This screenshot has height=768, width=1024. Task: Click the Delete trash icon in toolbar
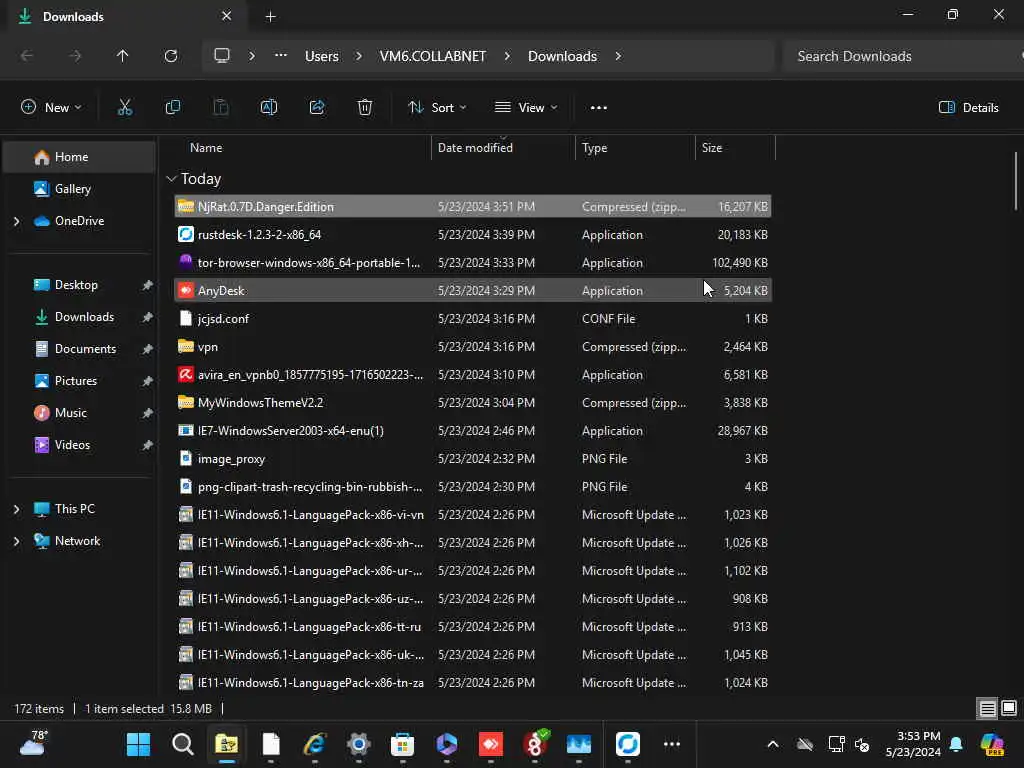(365, 108)
